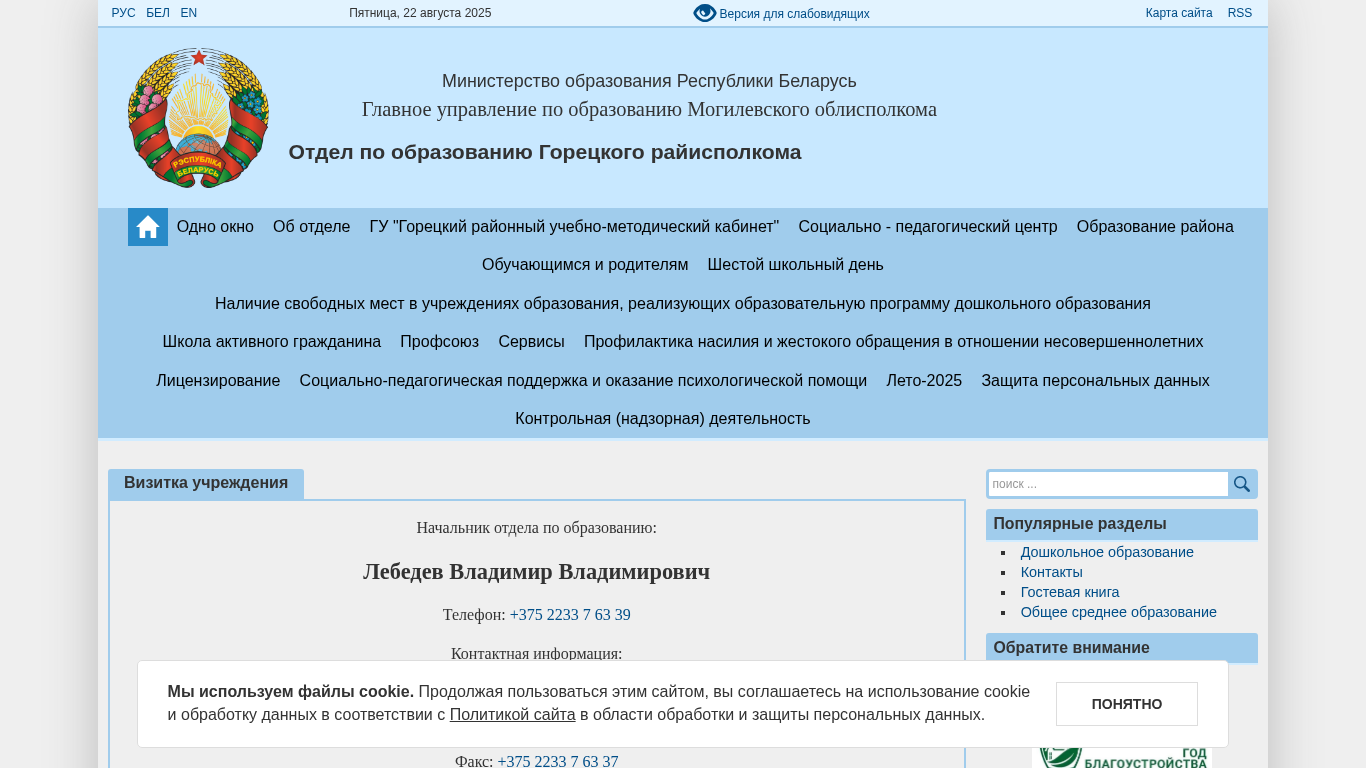1366x768 pixels.
Task: Open the Лицензирование menu
Action: tap(218, 381)
